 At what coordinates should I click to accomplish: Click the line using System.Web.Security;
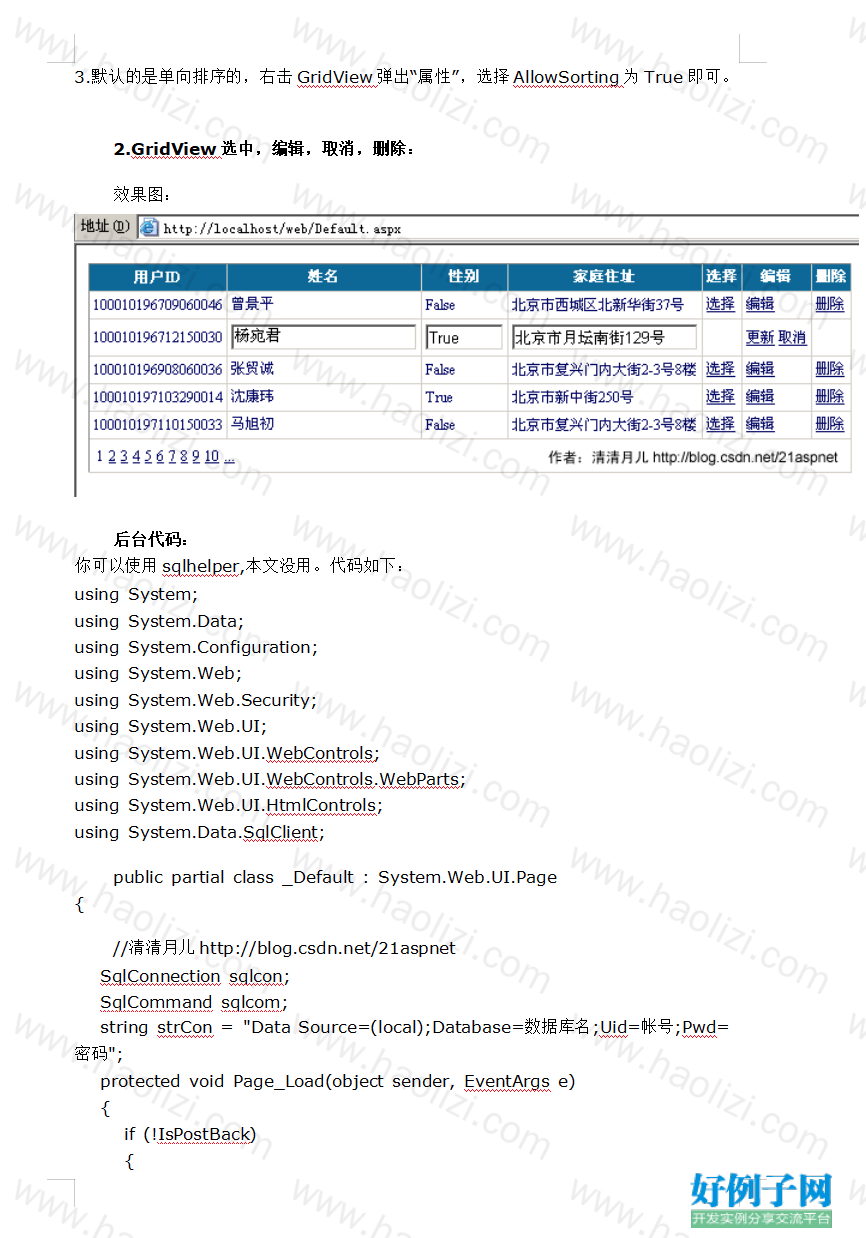point(195,700)
